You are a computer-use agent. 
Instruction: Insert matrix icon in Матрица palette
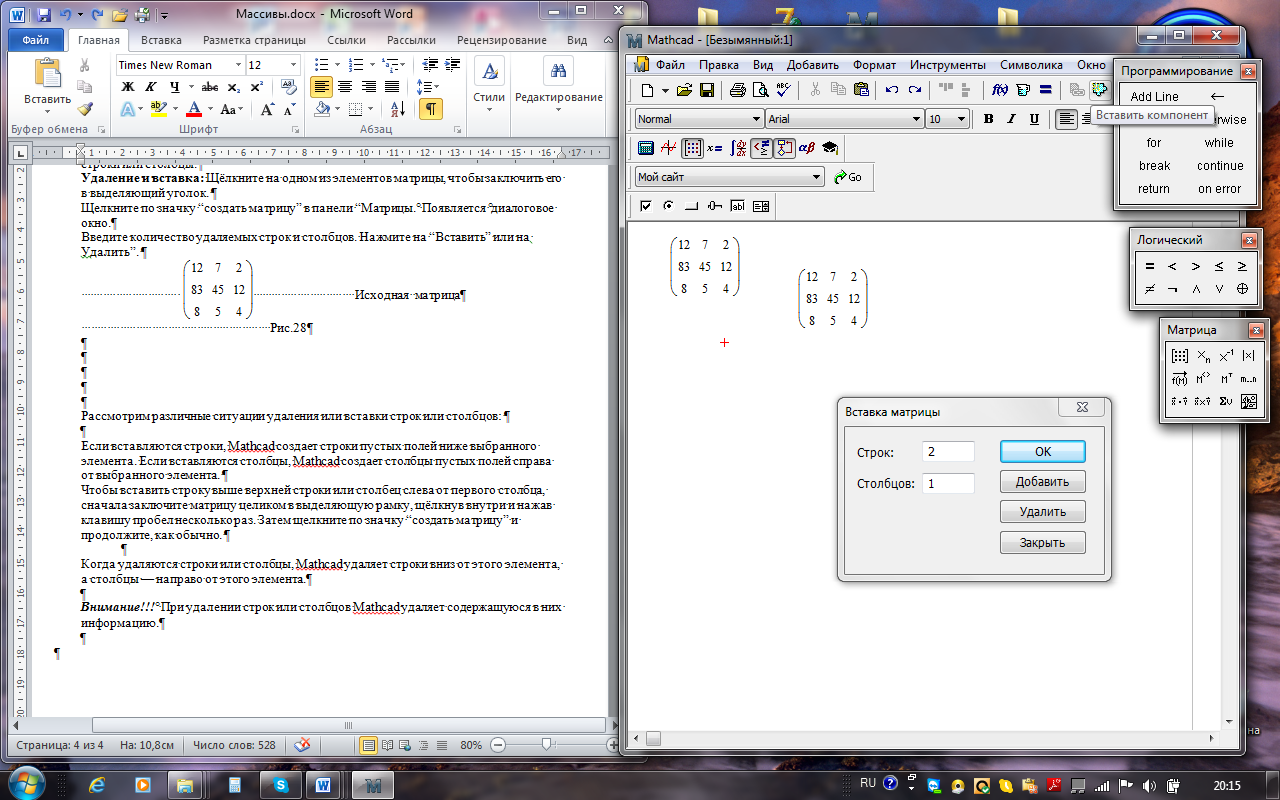(x=1179, y=355)
